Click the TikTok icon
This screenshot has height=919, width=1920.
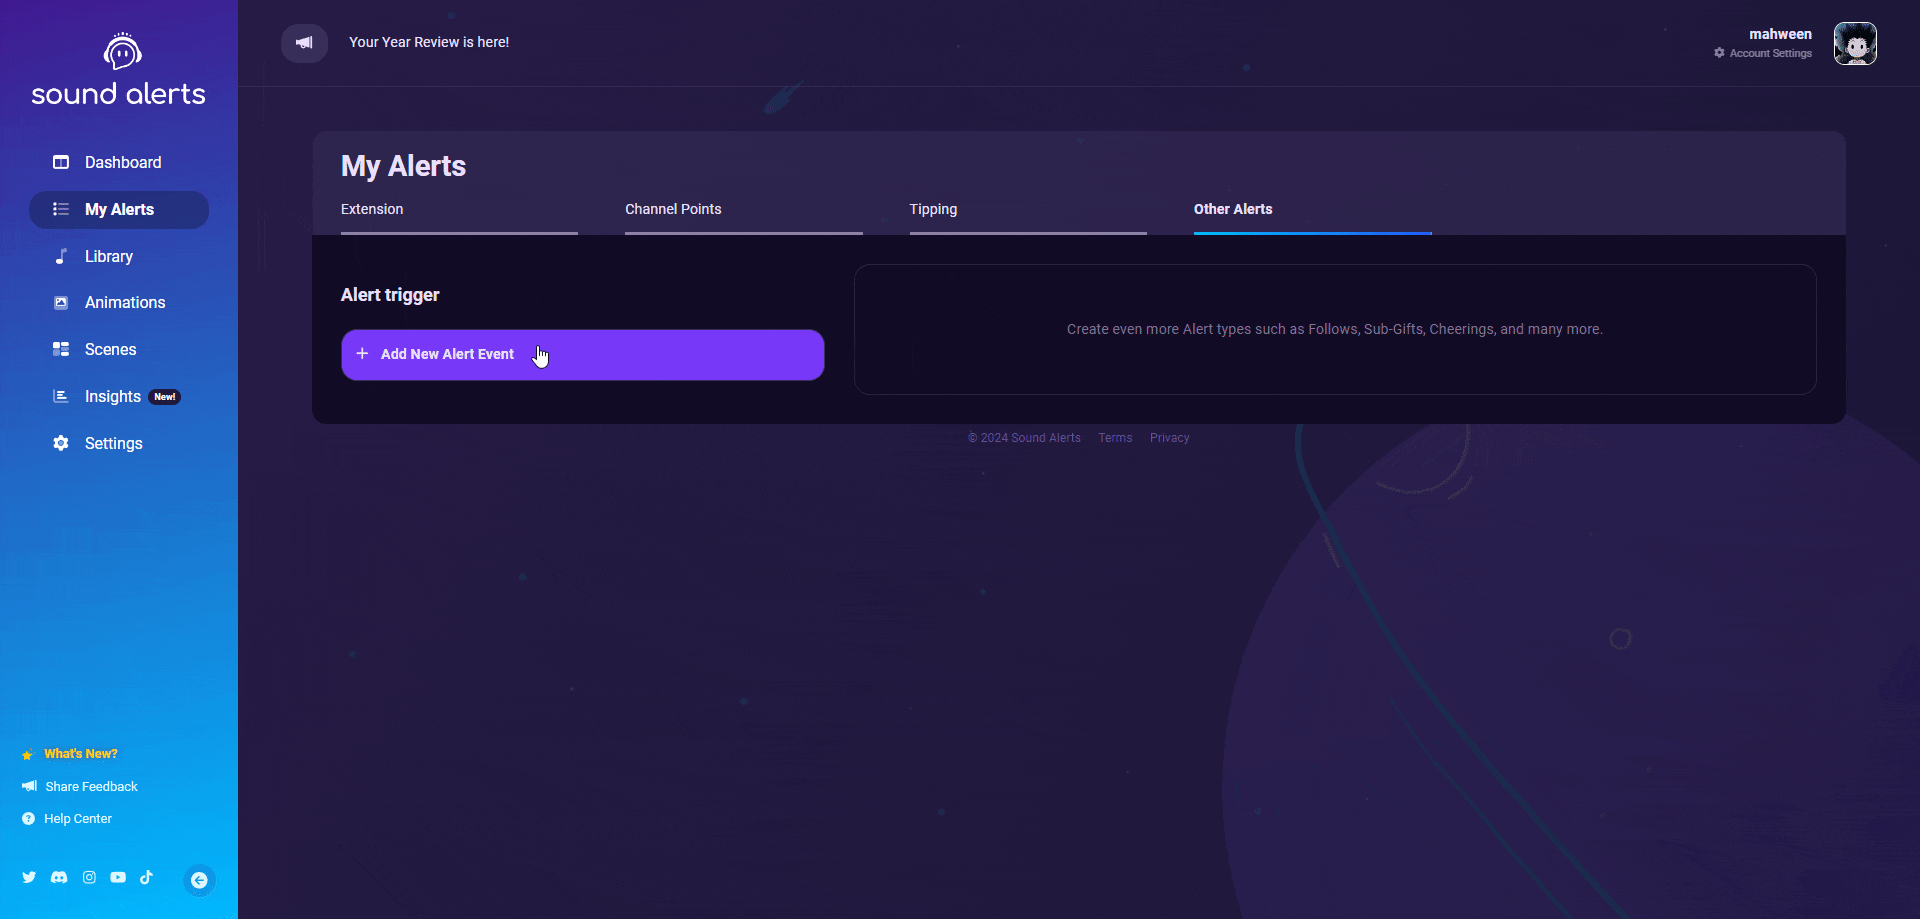point(146,877)
